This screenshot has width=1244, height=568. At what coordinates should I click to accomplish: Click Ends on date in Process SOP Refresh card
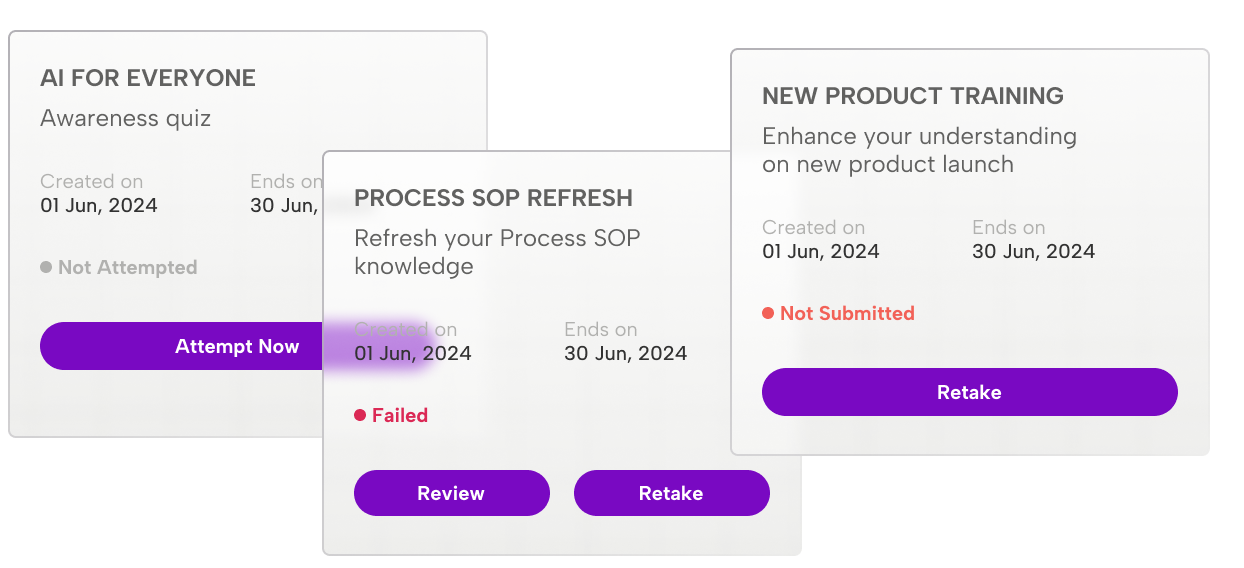(x=625, y=353)
